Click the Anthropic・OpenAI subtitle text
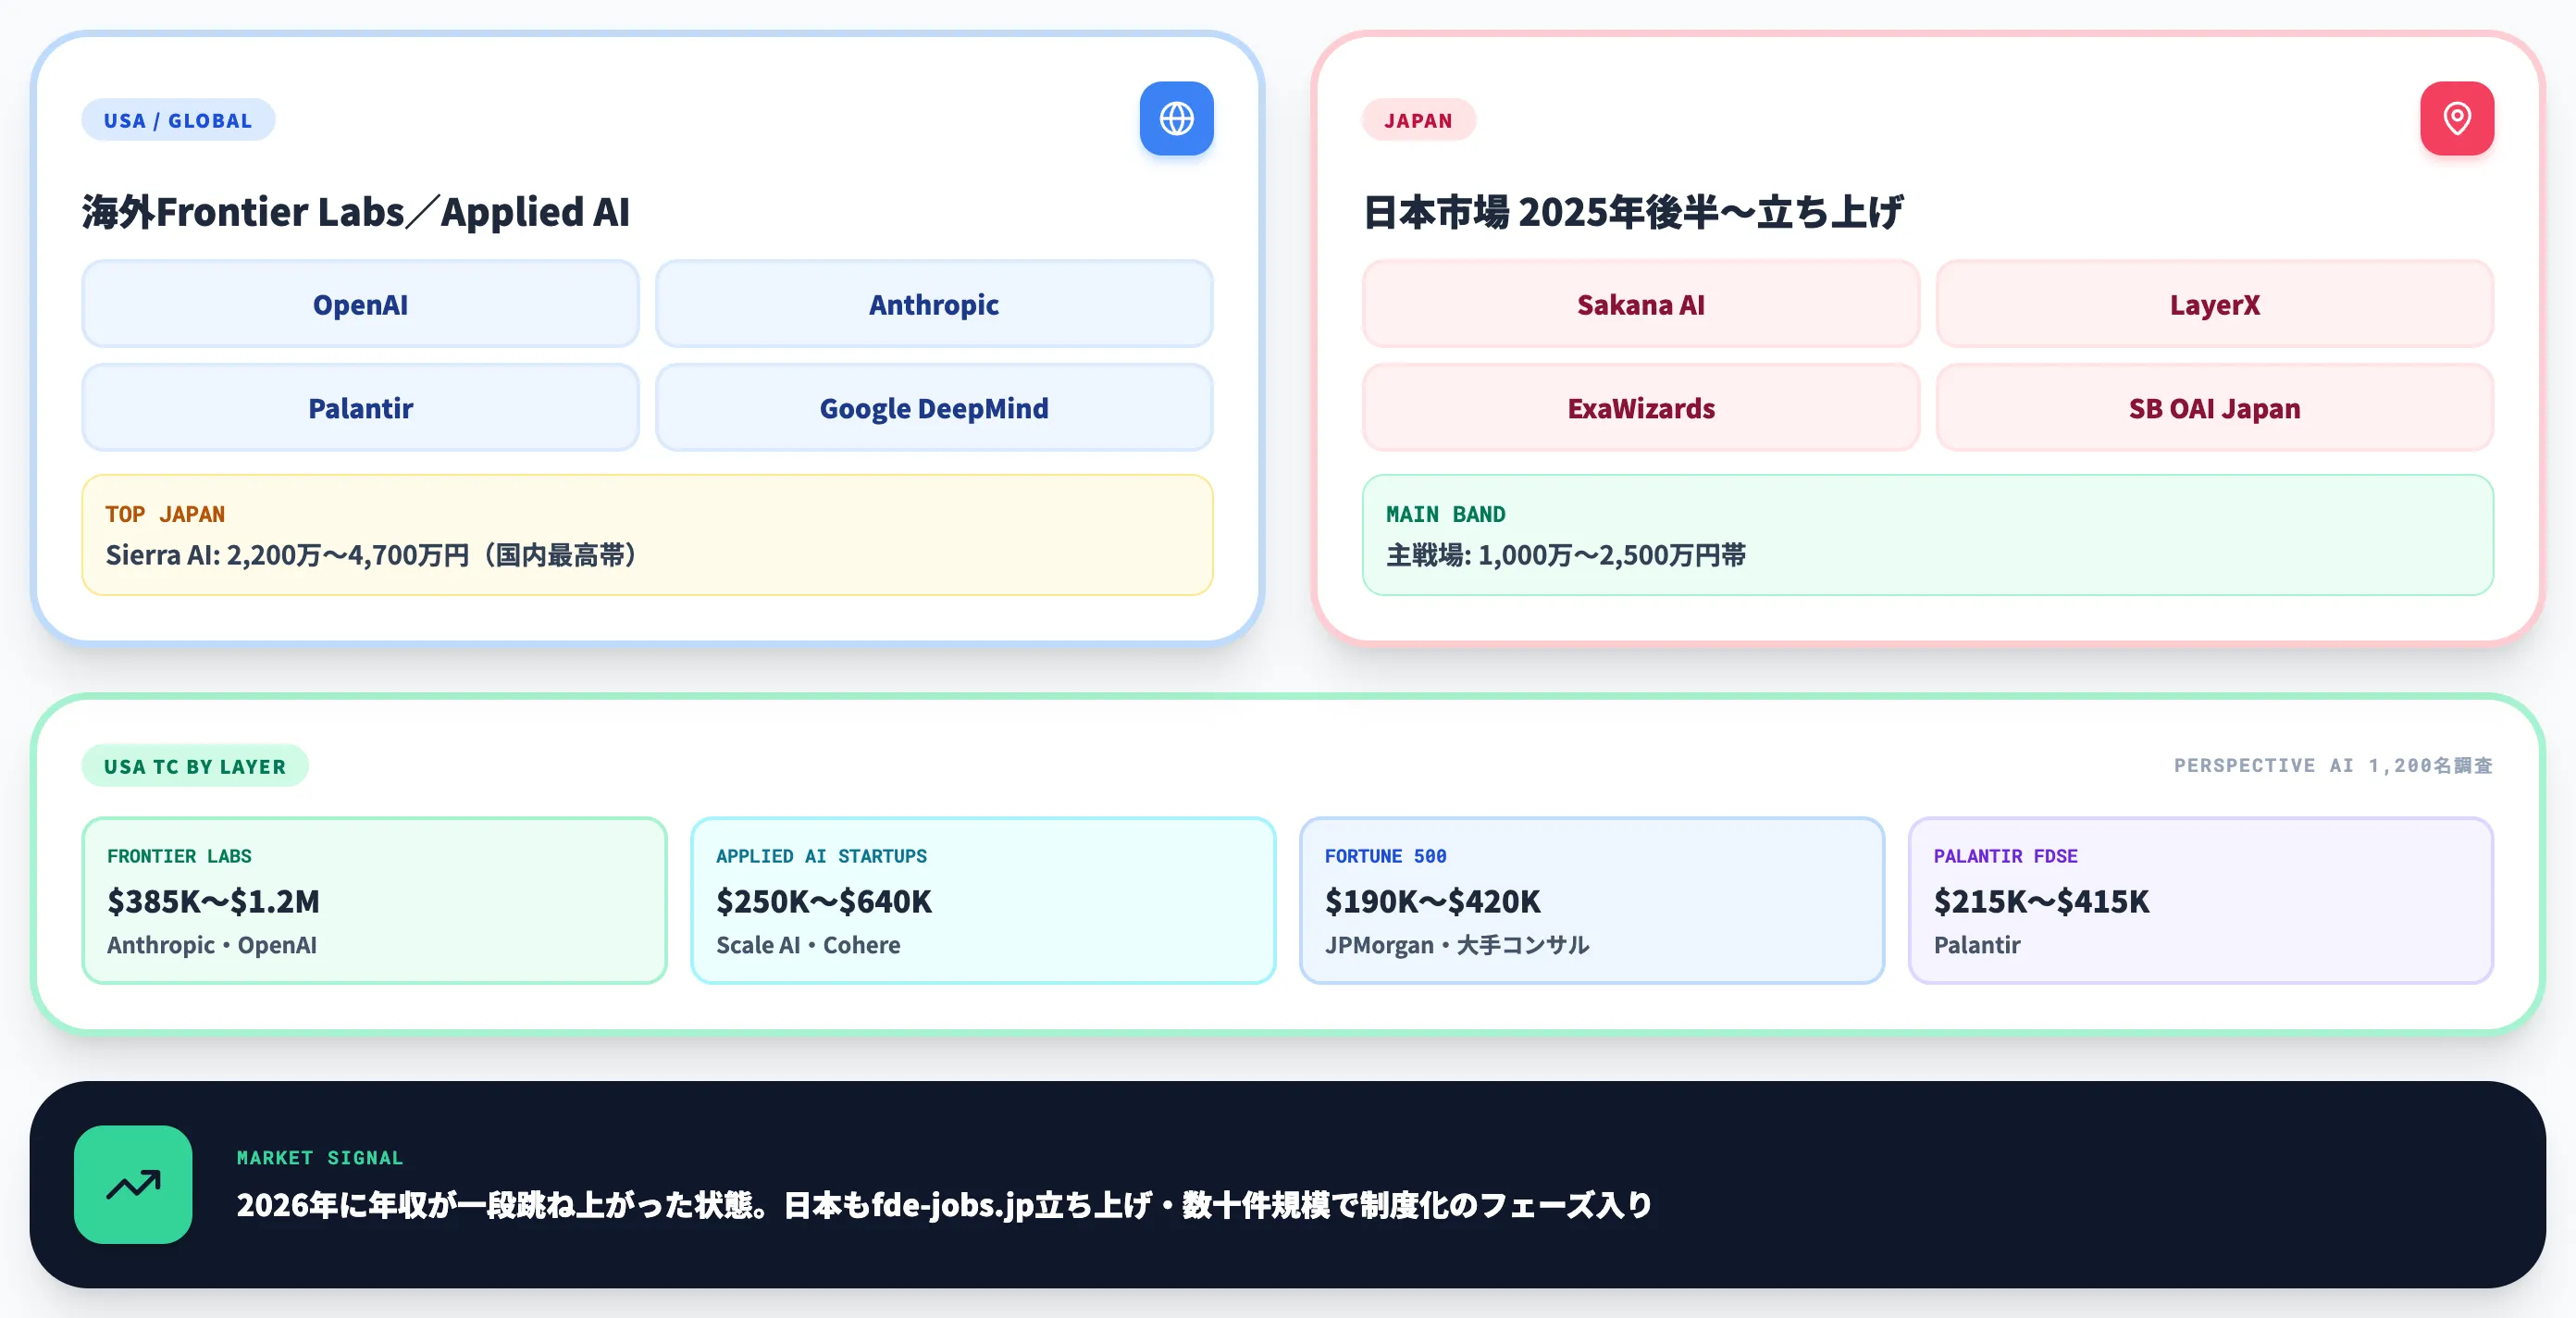Viewport: 2576px width, 1318px height. [x=212, y=945]
